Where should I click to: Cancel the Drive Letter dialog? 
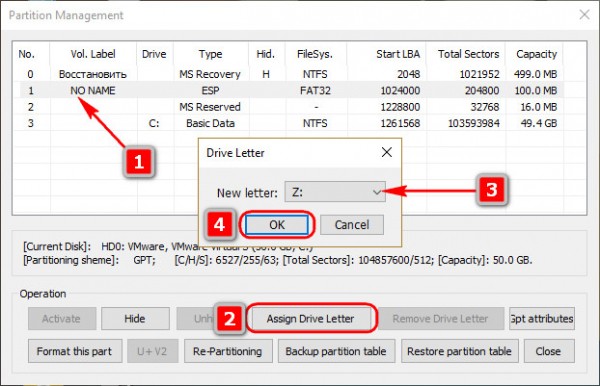[x=352, y=225]
